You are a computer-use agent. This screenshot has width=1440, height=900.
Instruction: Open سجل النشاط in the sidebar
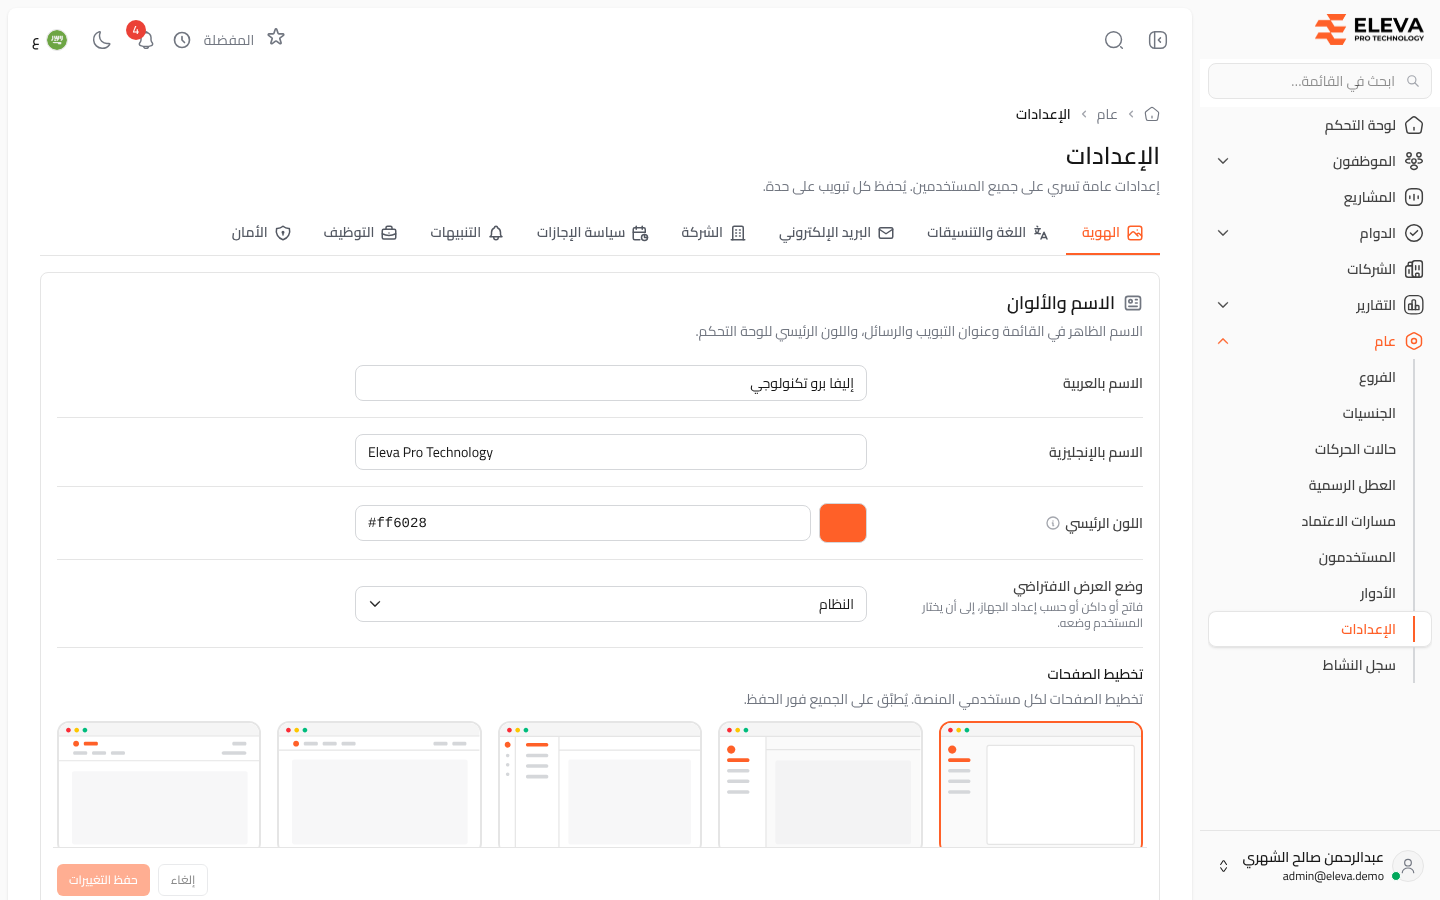click(x=1320, y=665)
